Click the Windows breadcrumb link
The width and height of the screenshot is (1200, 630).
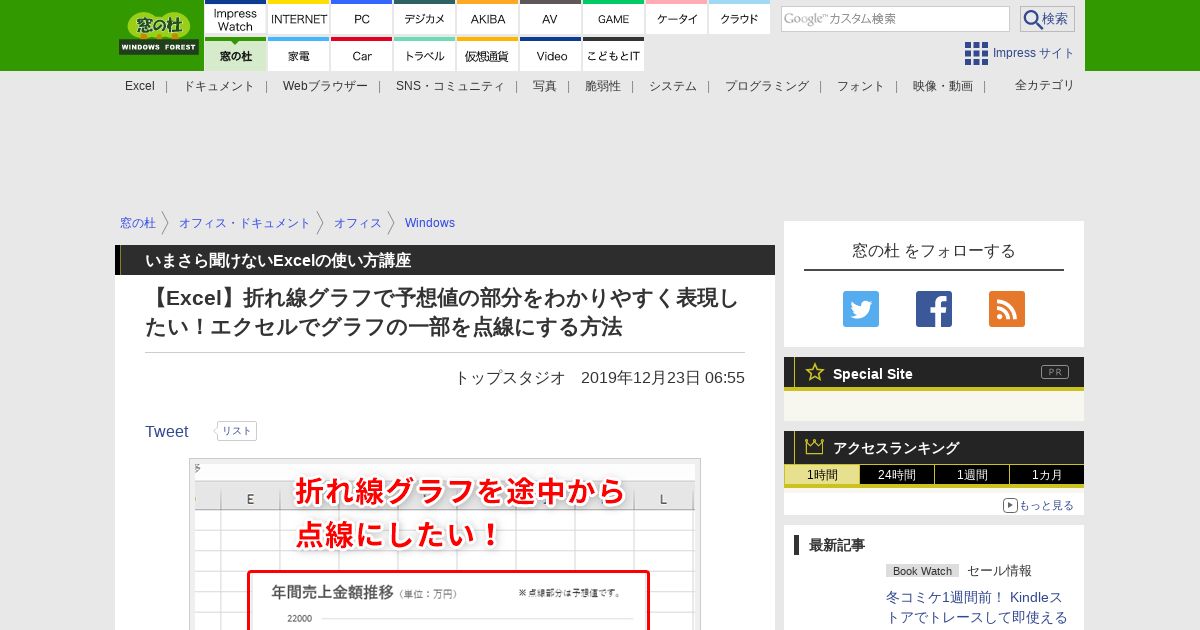(430, 223)
